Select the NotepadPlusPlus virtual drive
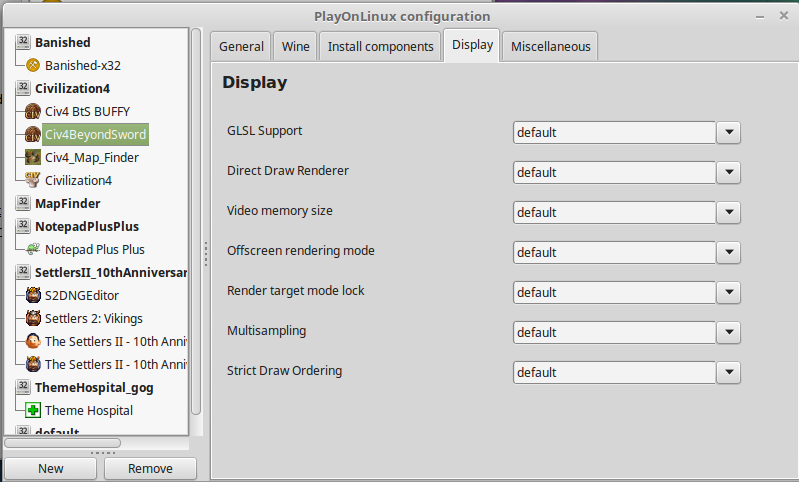Image resolution: width=799 pixels, height=482 pixels. (87, 226)
